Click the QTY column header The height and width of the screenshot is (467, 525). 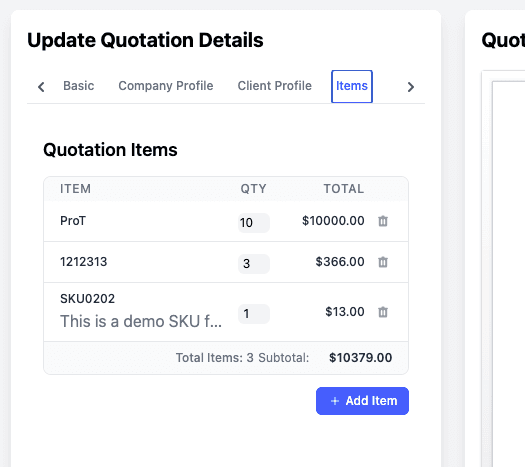[253, 189]
